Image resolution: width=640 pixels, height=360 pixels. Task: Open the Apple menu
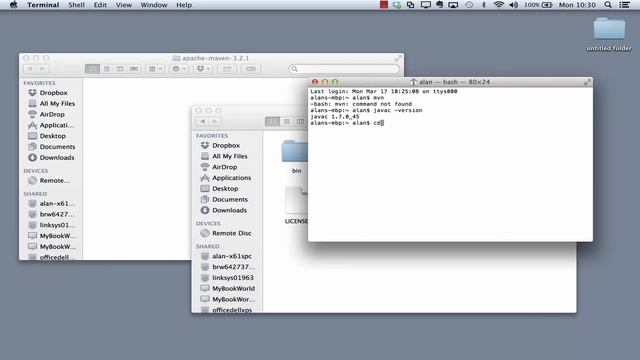(x=13, y=5)
